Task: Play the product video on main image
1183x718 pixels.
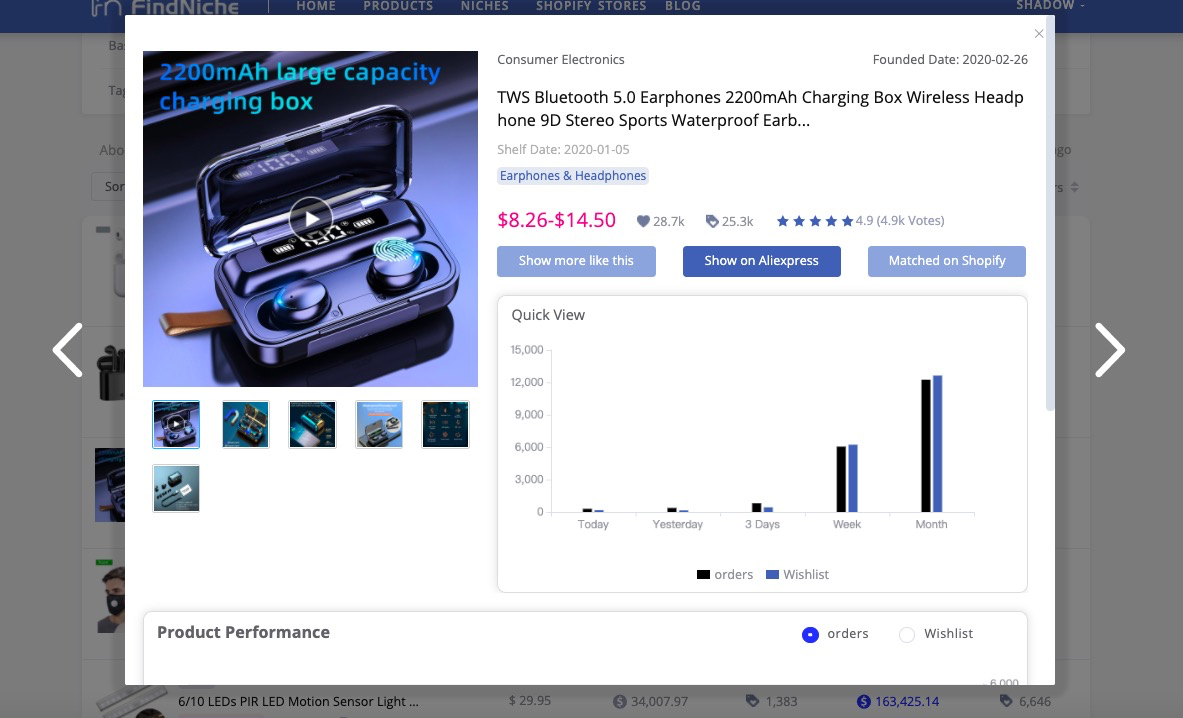Action: [311, 219]
